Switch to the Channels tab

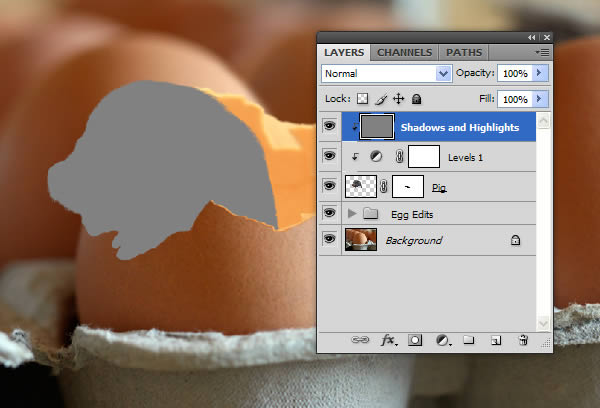point(404,52)
